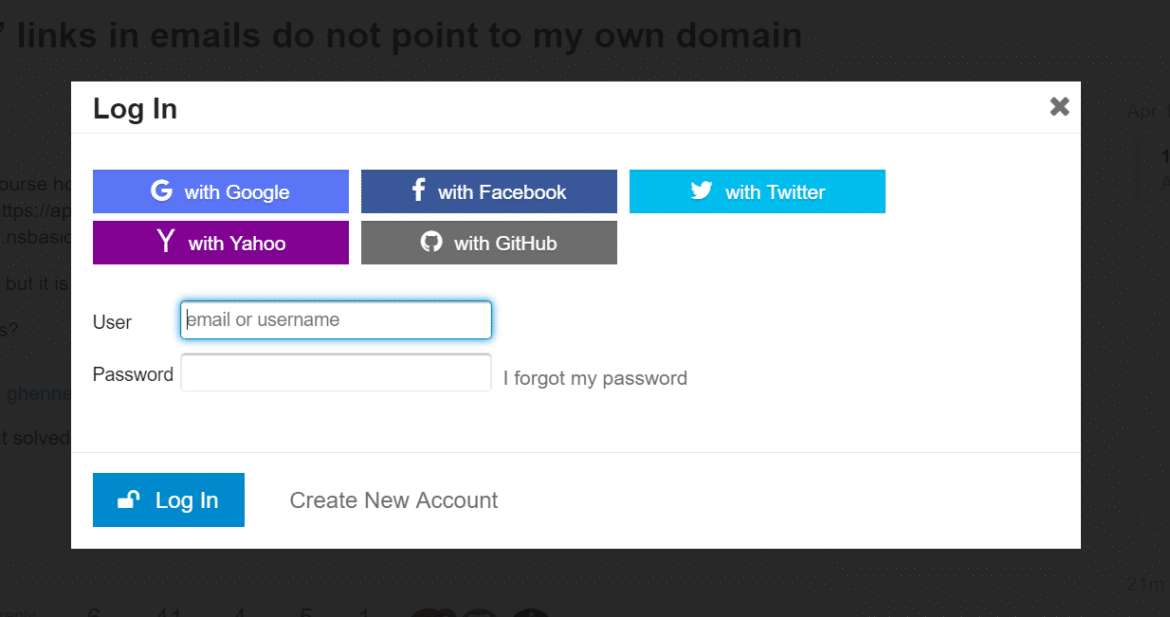
Task: Click the Yahoo 'Y' logo icon
Action: click(x=166, y=241)
